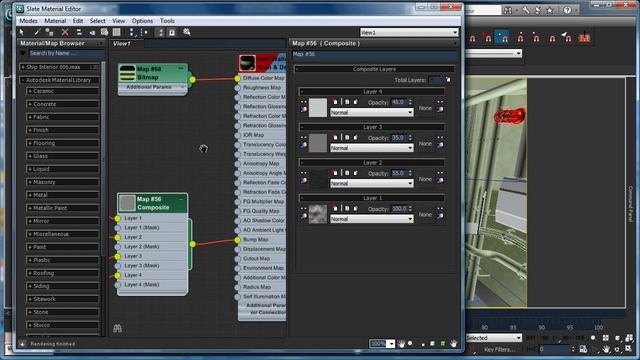Toggle Layer 1 texture visibility dots

click(x=304, y=209)
